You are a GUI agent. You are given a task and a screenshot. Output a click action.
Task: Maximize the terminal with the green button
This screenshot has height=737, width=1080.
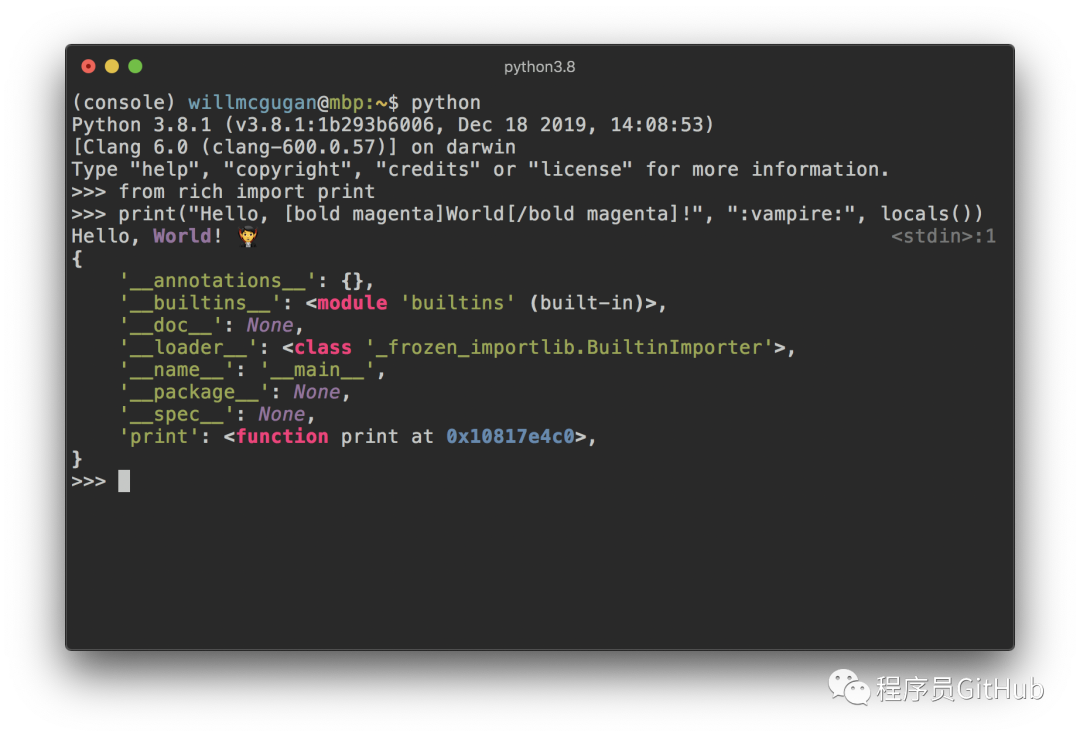[135, 66]
